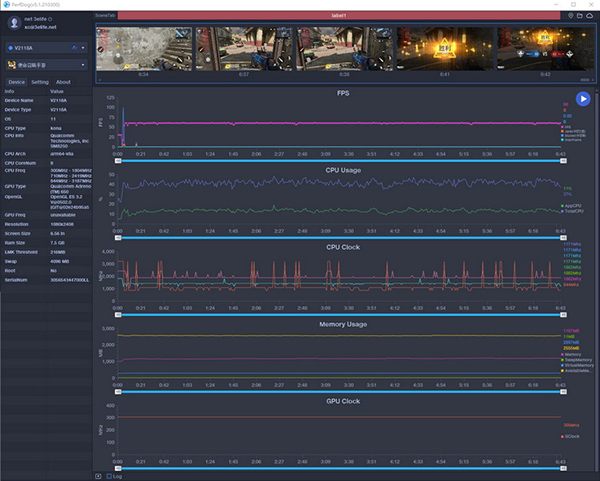Open the folder icon in top bar
Image resolution: width=600 pixels, height=481 pixels.
coord(580,15)
